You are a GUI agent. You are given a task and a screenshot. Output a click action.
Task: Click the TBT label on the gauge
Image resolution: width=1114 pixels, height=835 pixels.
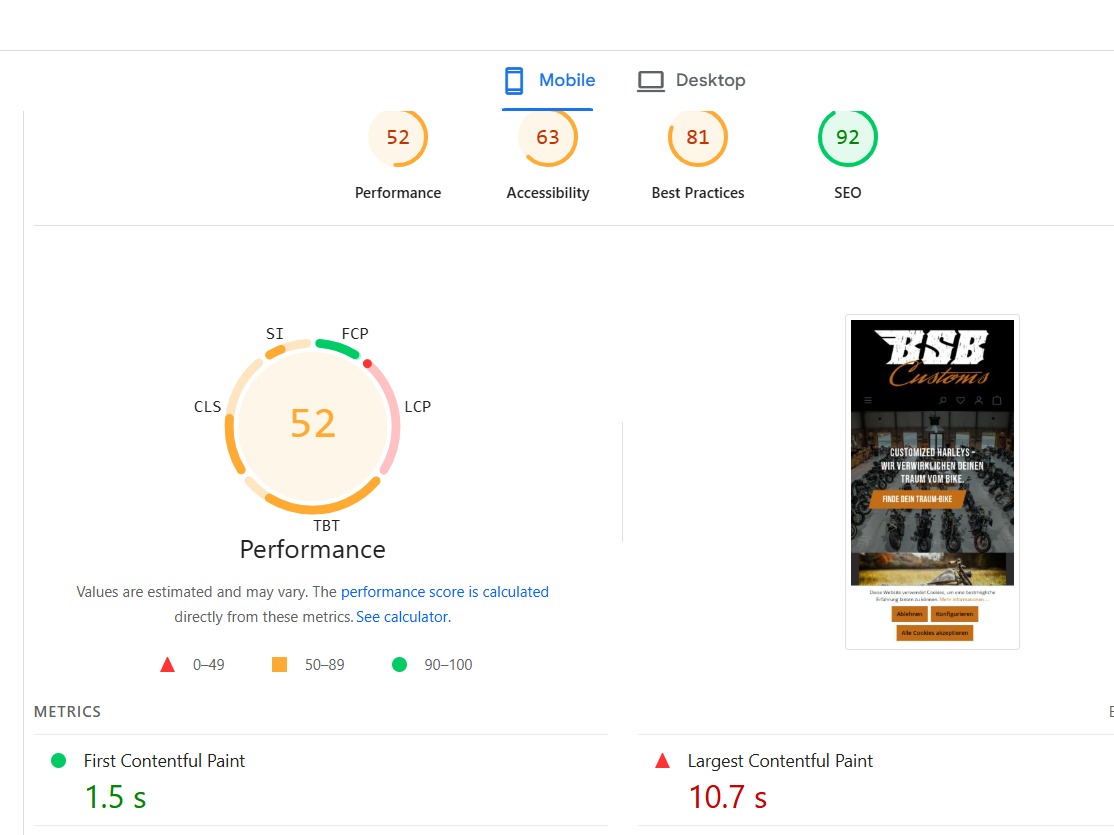point(326,526)
